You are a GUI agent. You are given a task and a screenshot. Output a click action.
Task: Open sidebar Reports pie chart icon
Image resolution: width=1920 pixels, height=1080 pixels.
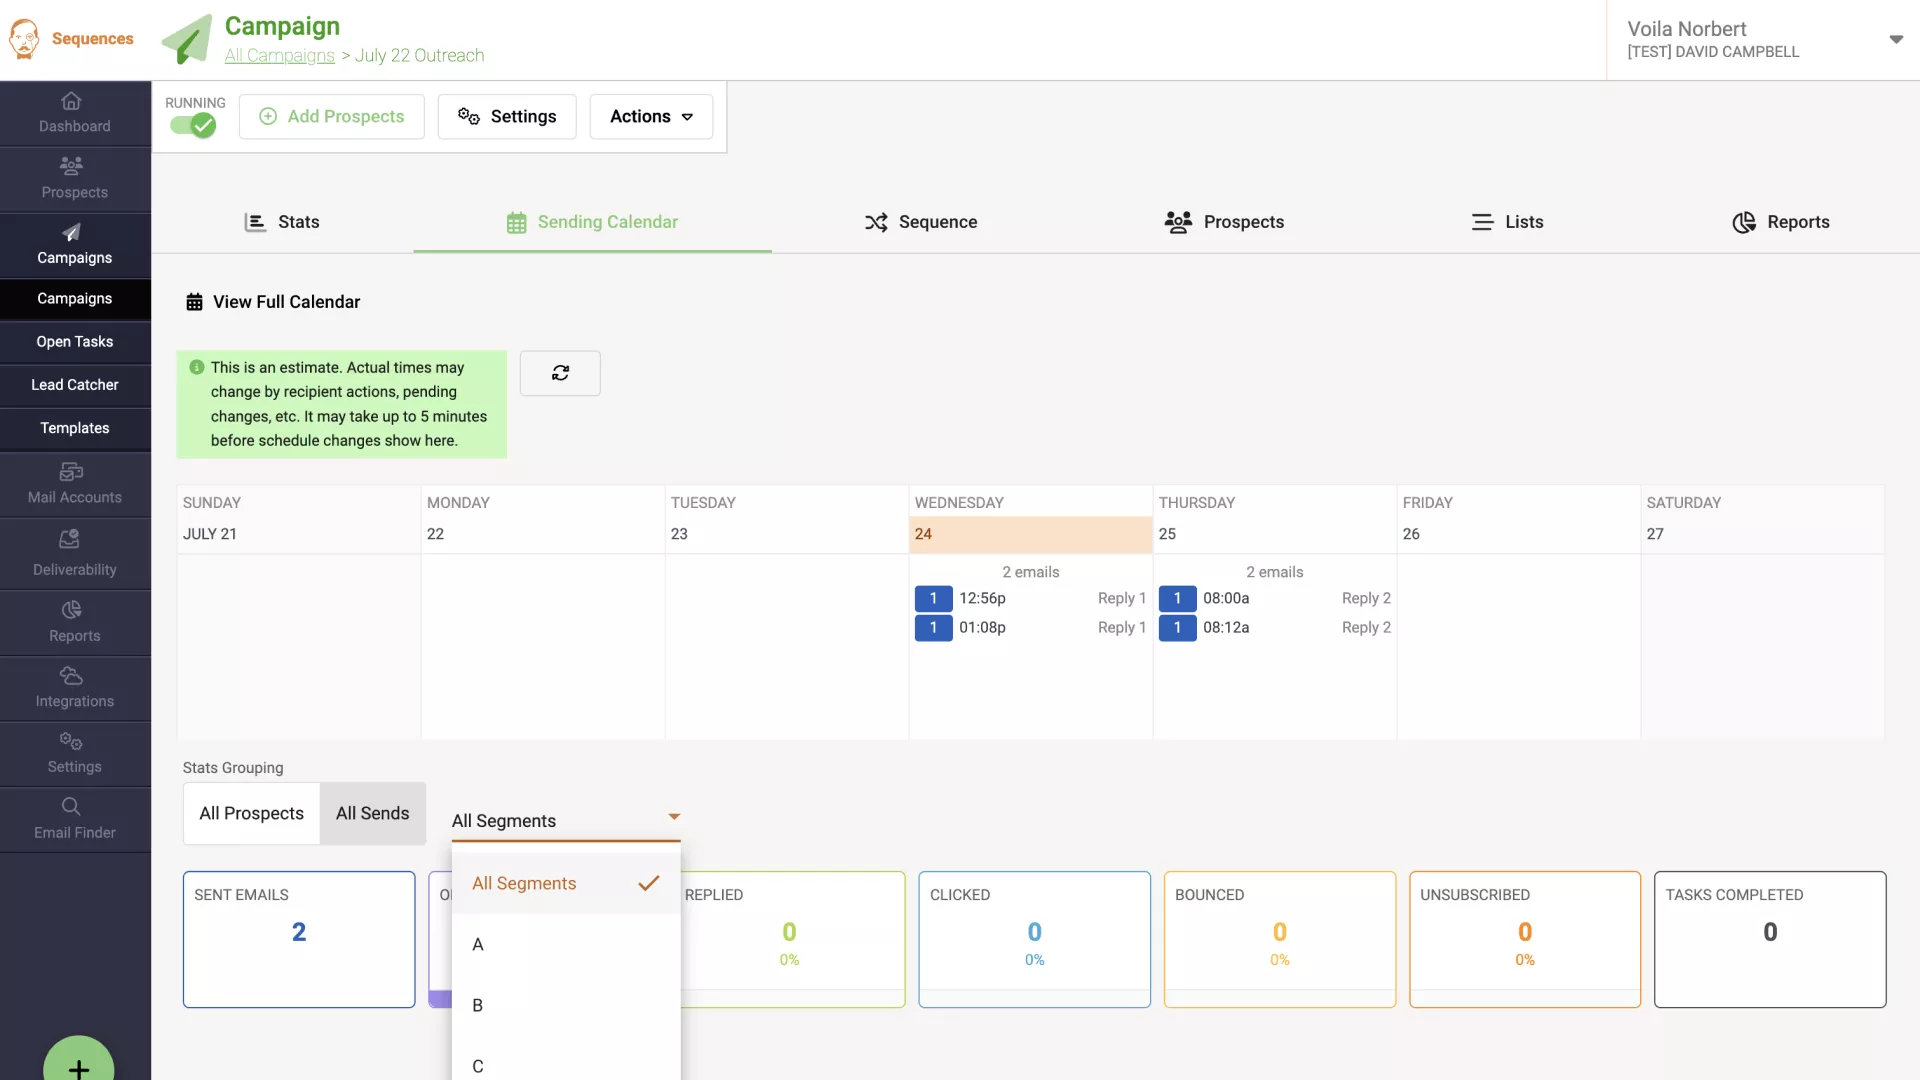(x=71, y=610)
